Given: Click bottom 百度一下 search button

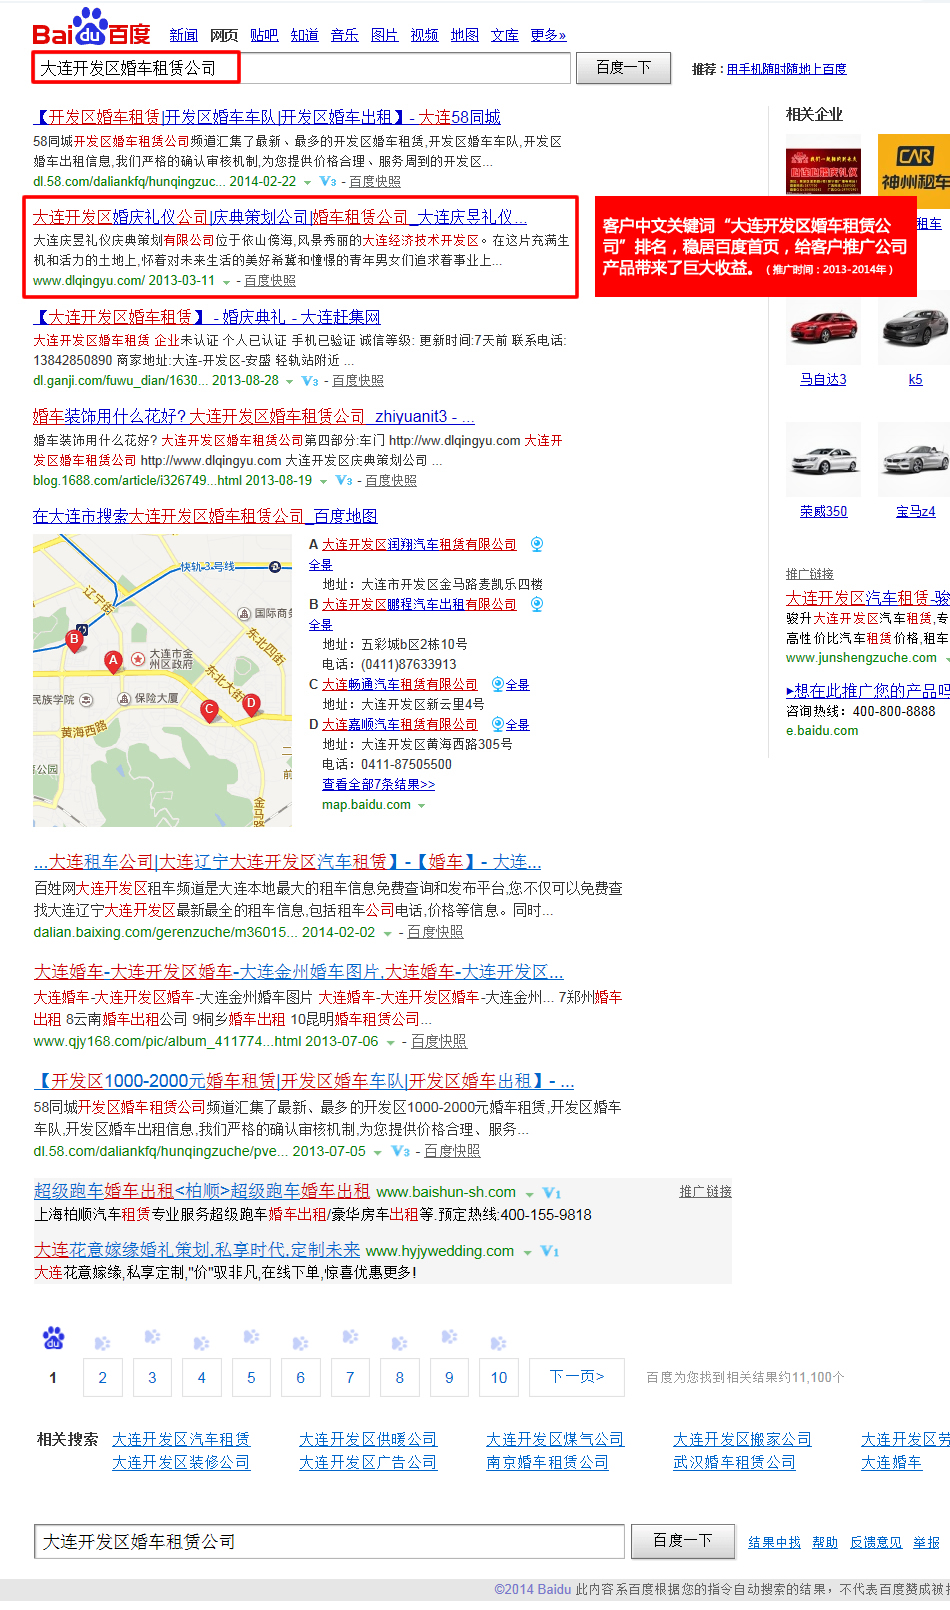Looking at the screenshot, I should (683, 1541).
